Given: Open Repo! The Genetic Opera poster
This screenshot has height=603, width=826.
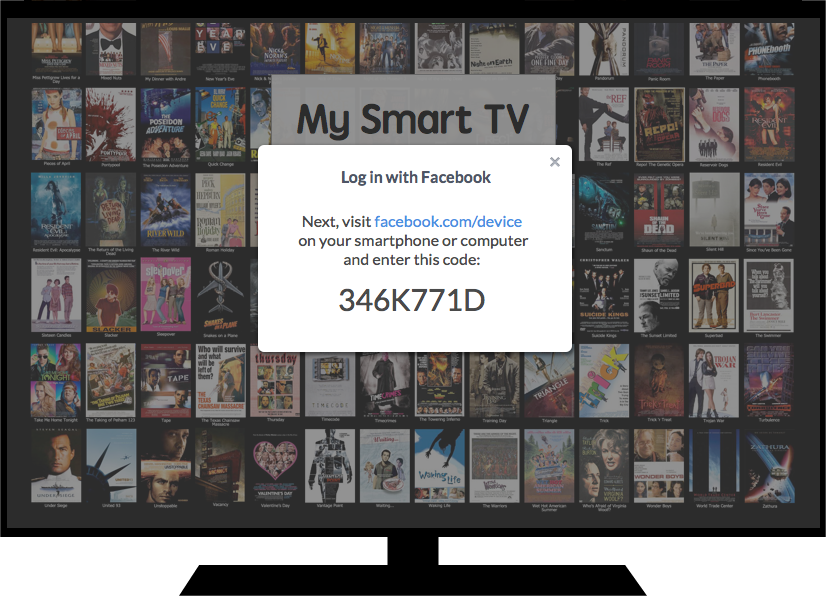Looking at the screenshot, I should (659, 124).
